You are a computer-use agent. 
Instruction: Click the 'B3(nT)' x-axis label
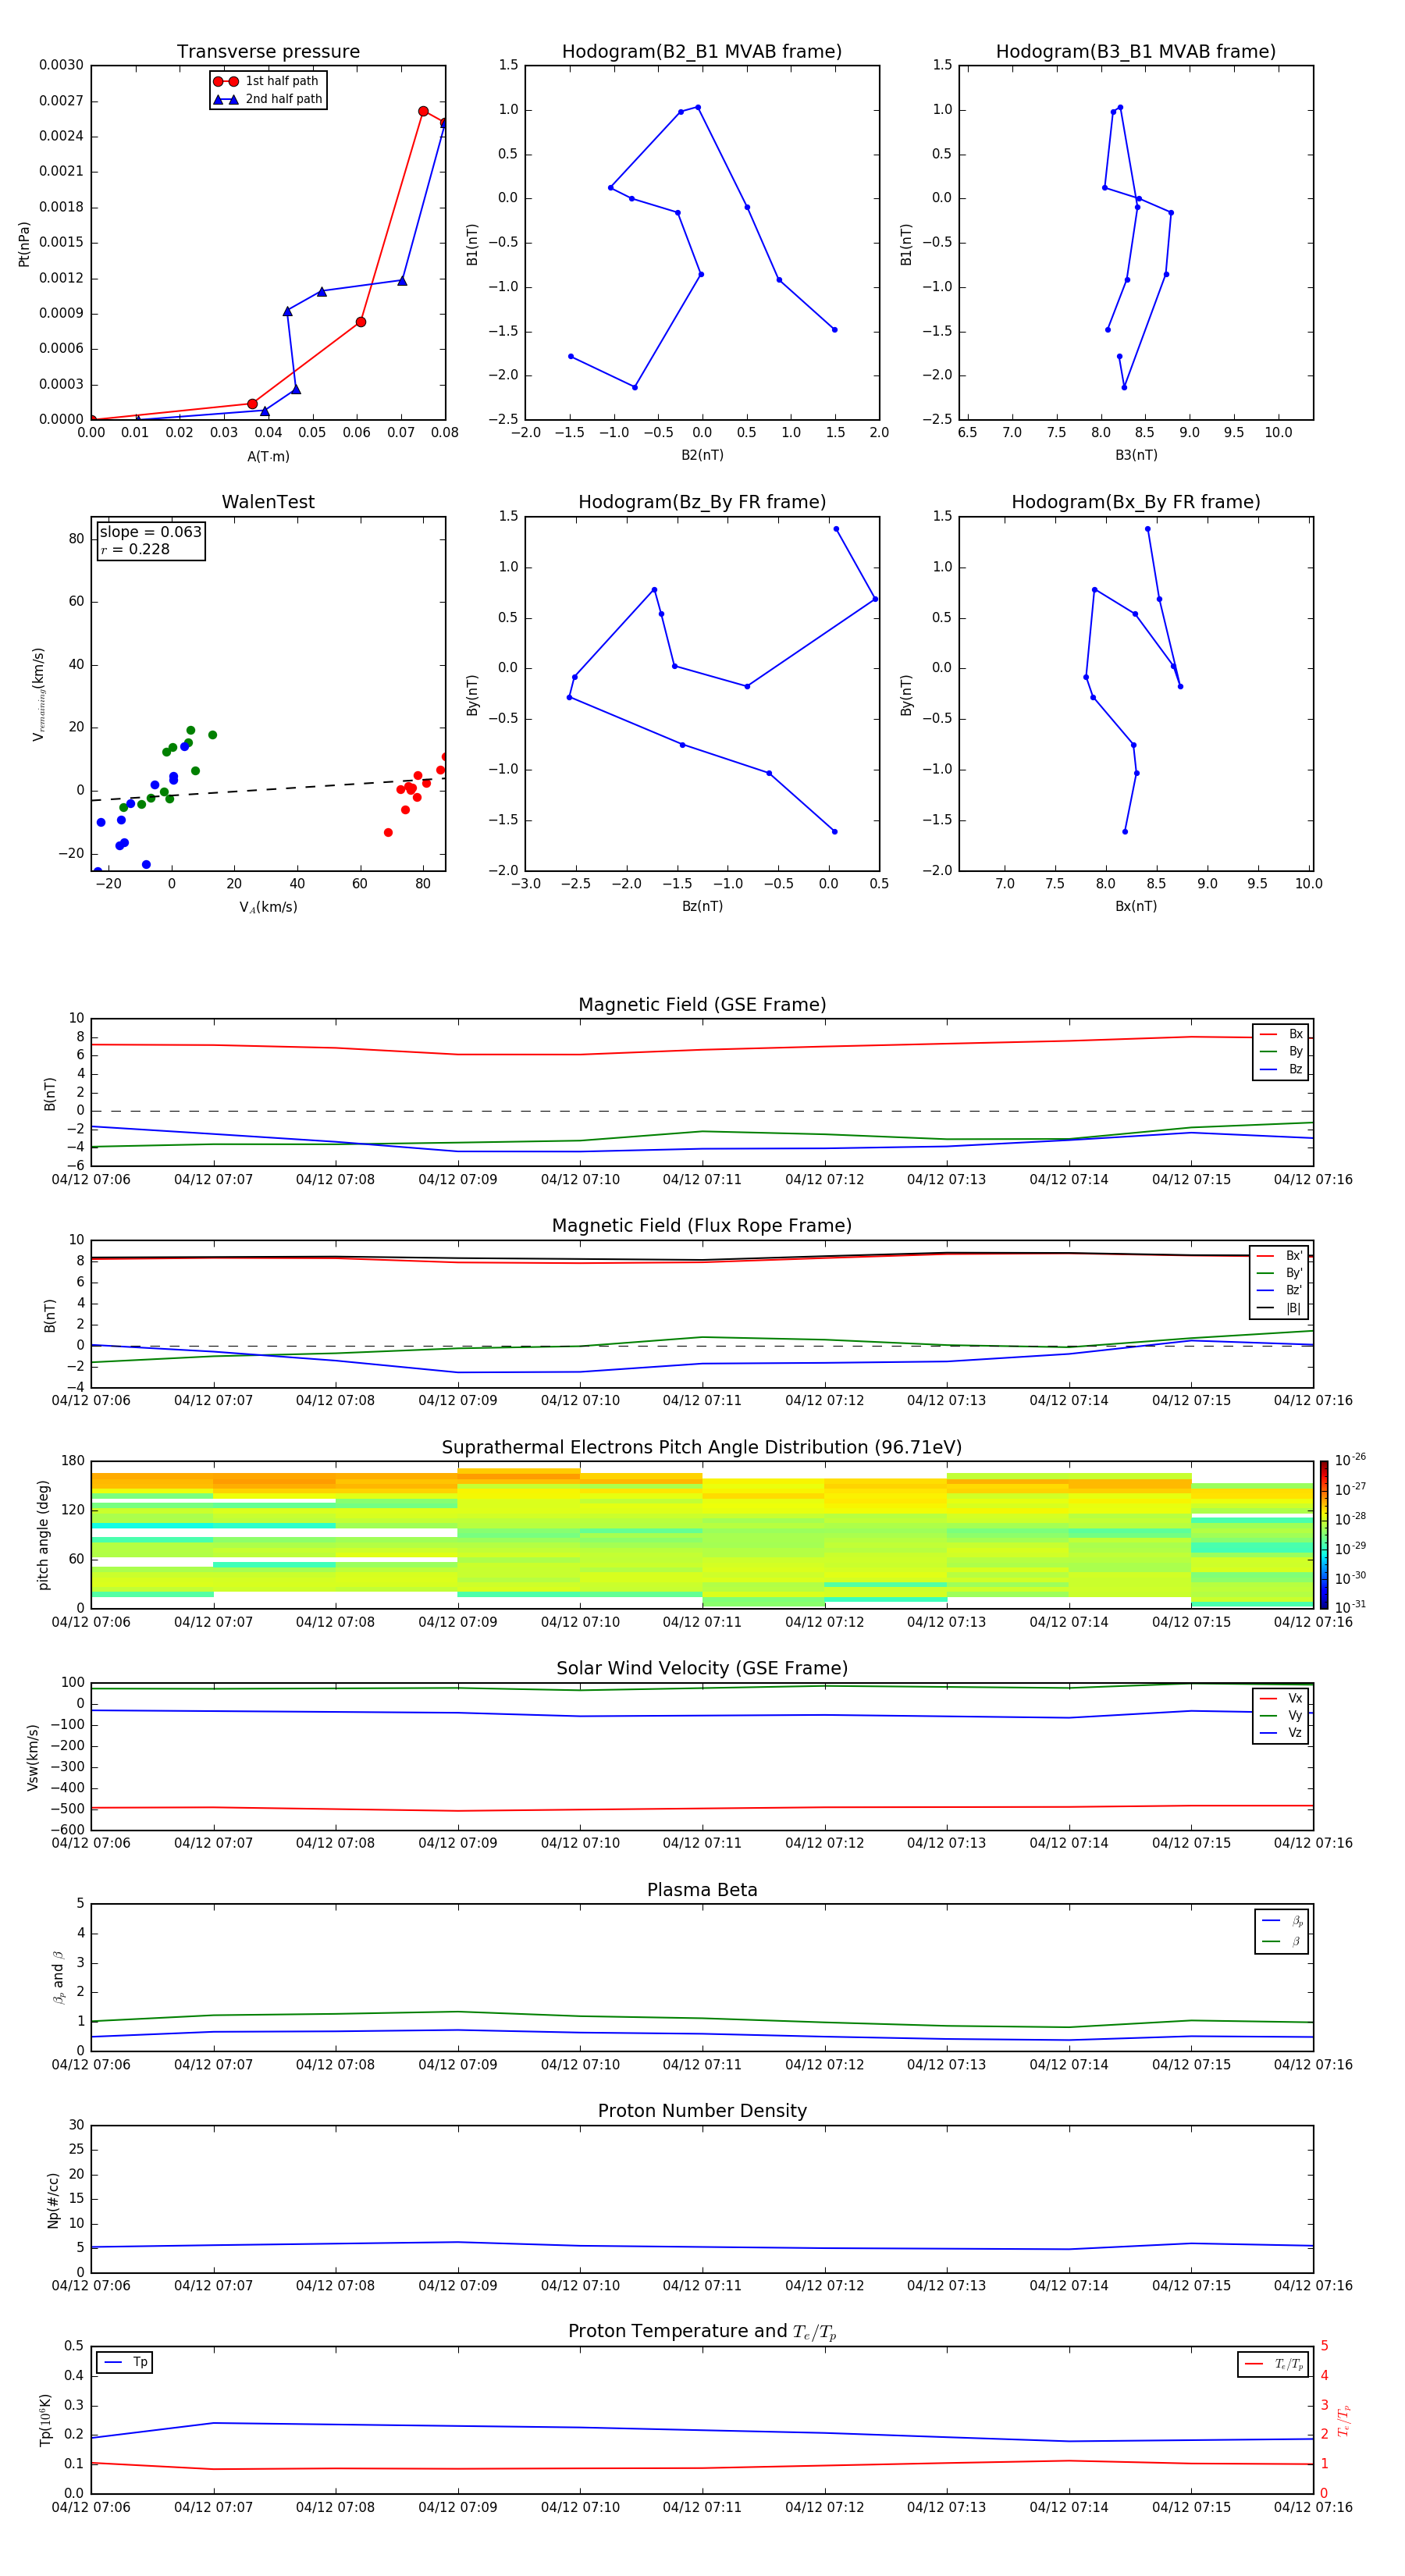pos(1136,456)
